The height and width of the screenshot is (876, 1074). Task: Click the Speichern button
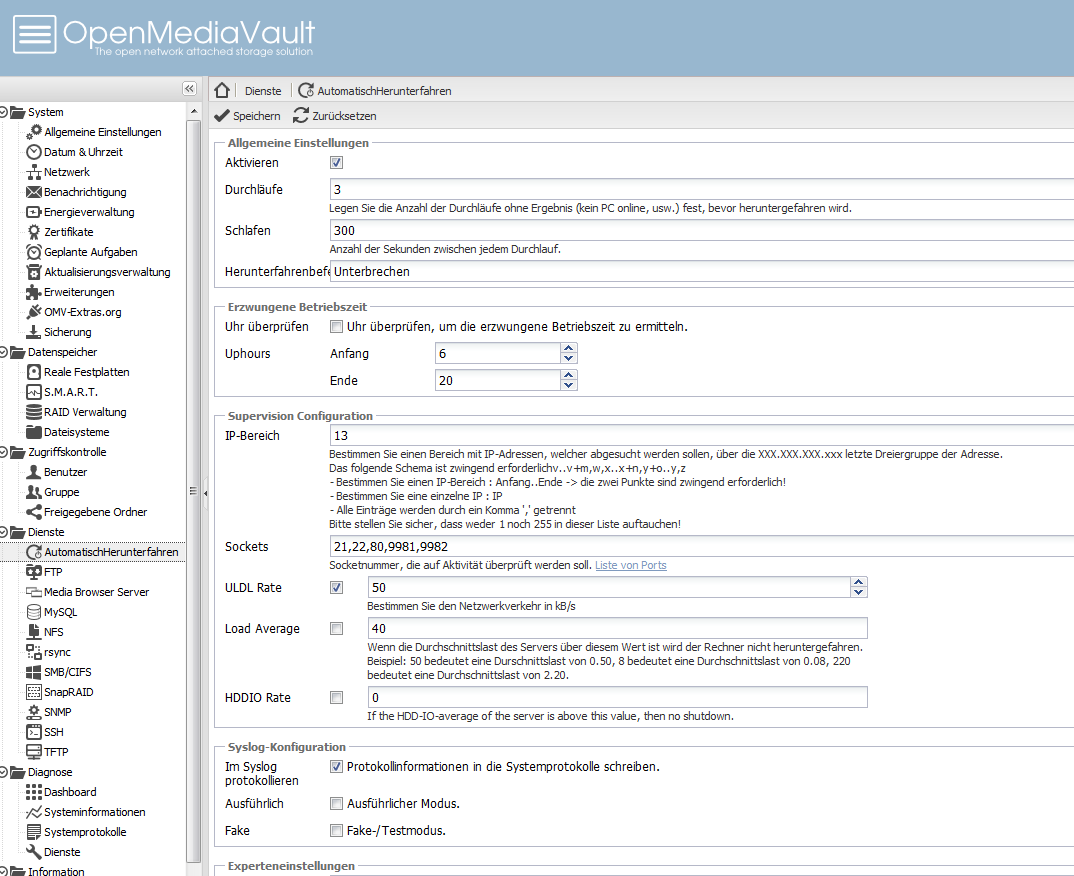(x=247, y=116)
